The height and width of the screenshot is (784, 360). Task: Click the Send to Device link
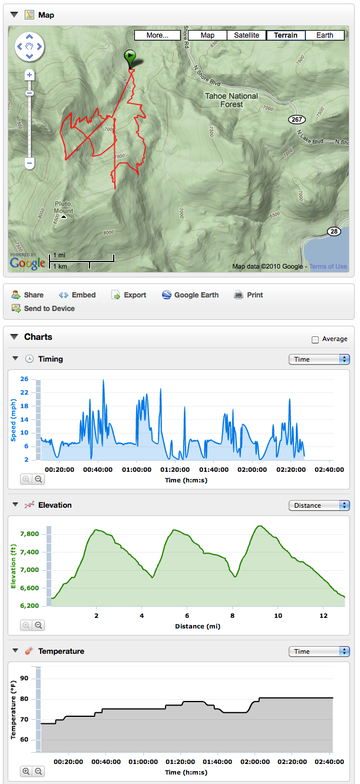click(x=50, y=308)
